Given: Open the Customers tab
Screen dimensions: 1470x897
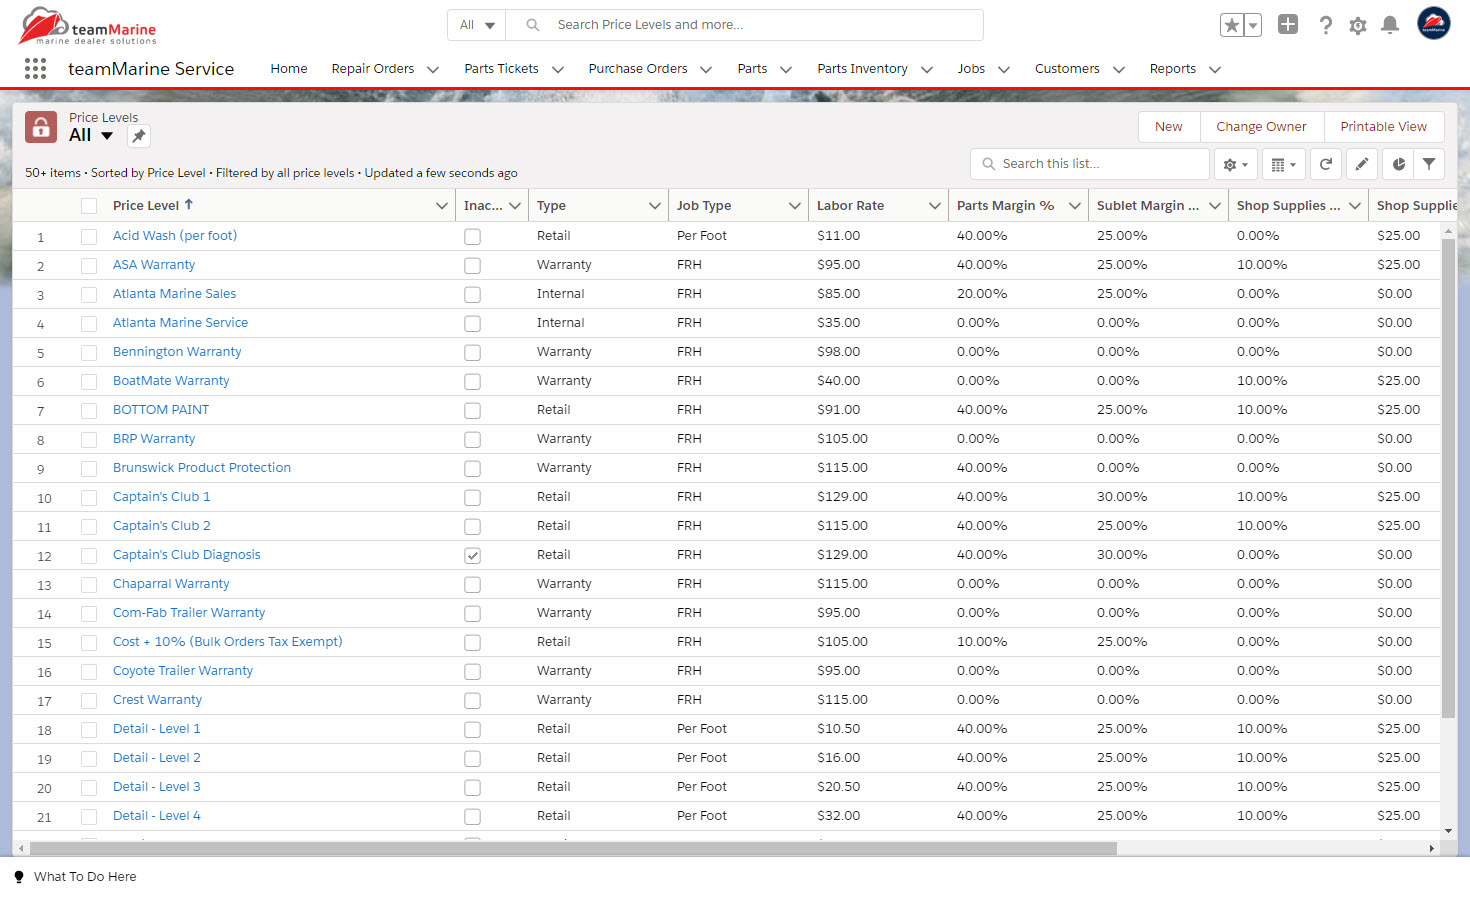Looking at the screenshot, I should tap(1066, 69).
